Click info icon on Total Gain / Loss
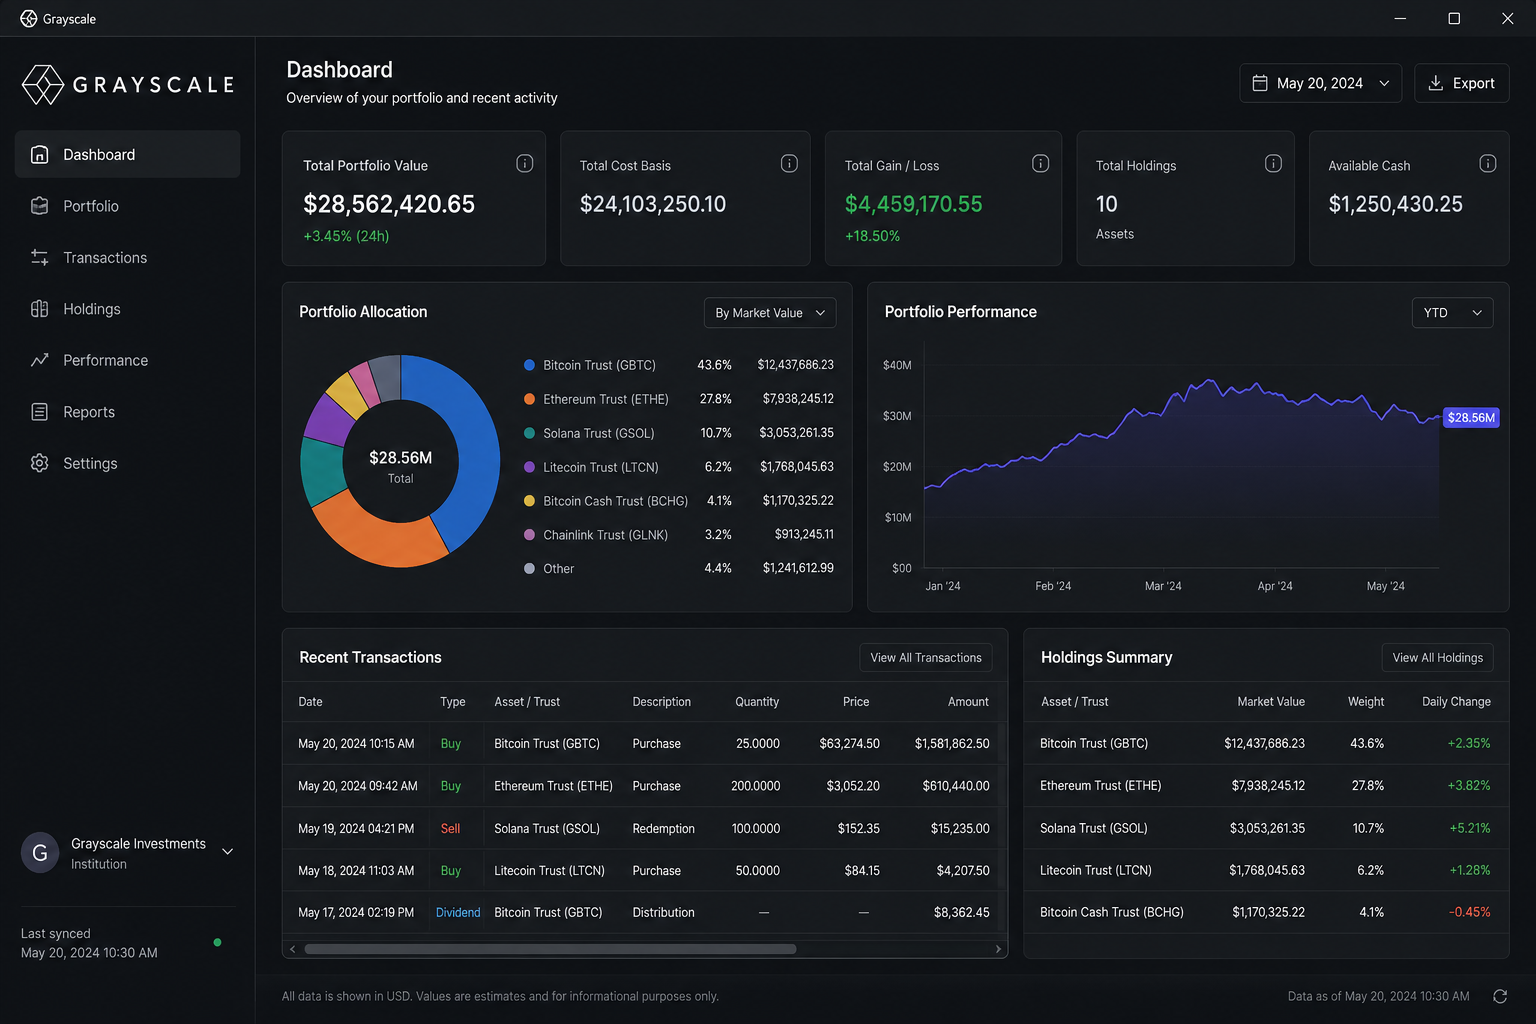 click(x=1040, y=163)
